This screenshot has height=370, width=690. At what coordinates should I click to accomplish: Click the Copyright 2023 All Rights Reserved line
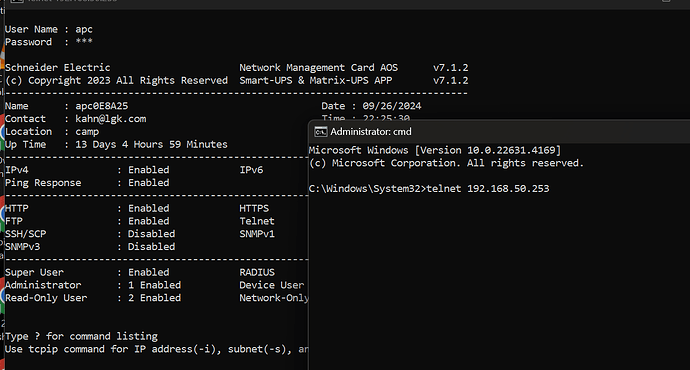tap(116, 81)
